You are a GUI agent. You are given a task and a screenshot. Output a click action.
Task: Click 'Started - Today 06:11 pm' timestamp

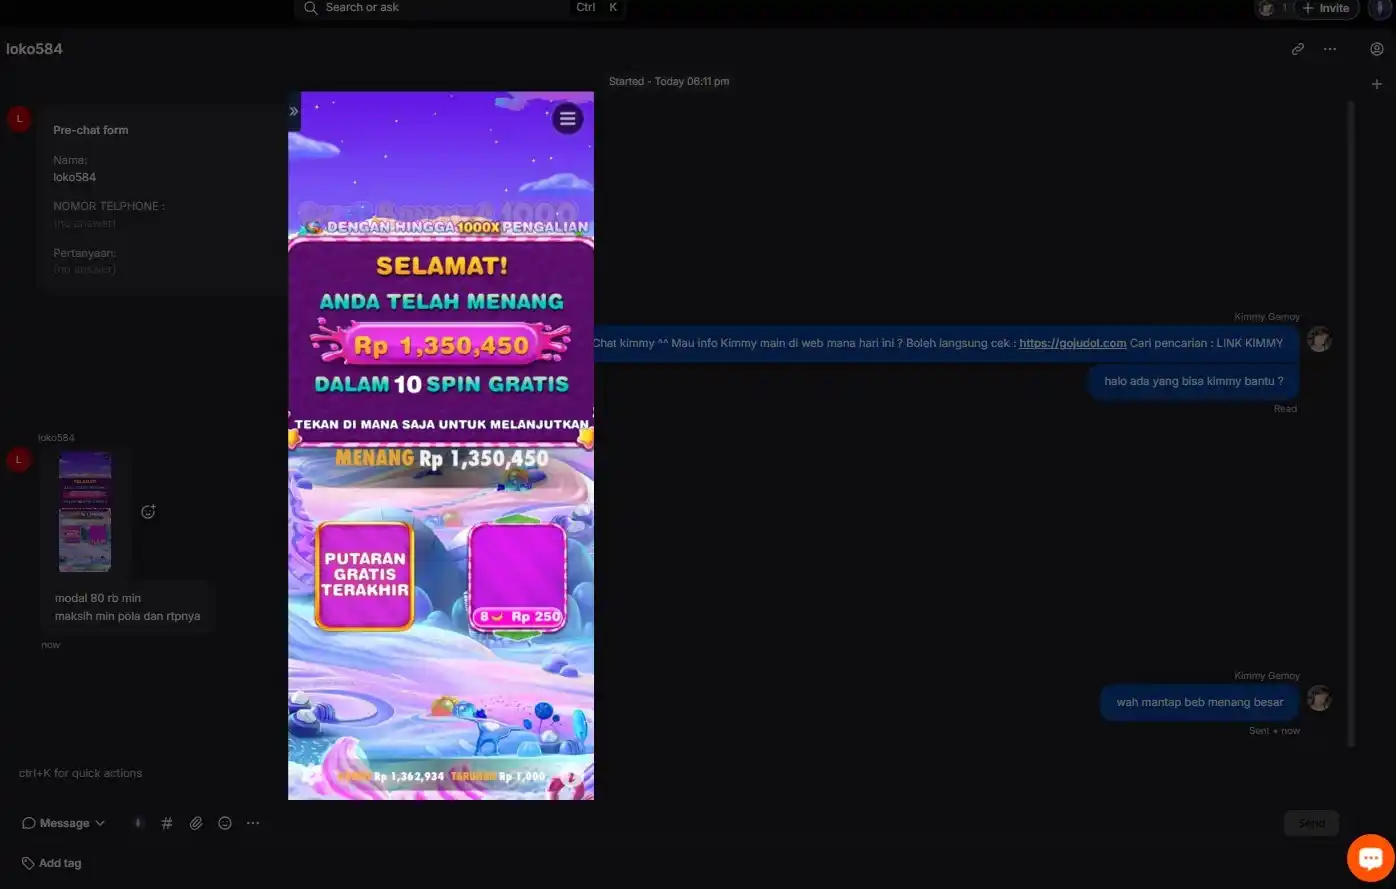click(x=669, y=81)
